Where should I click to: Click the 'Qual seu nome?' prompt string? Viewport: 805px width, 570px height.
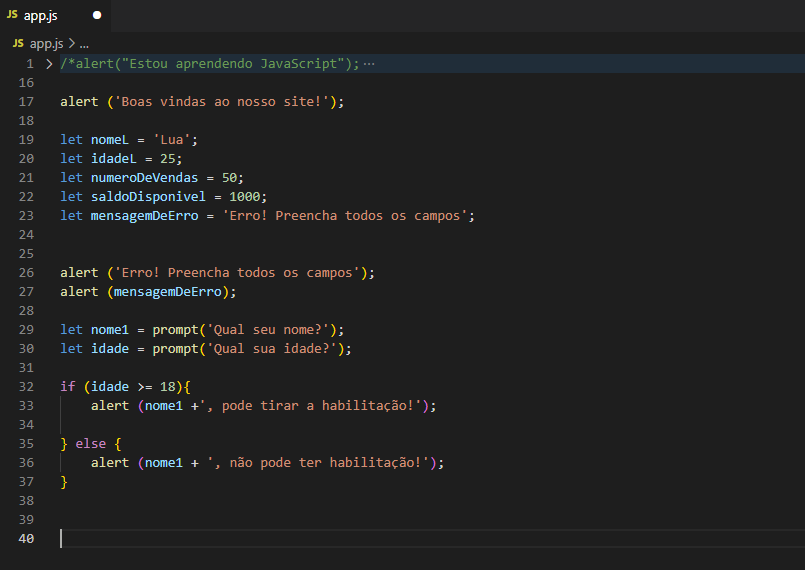coord(267,330)
